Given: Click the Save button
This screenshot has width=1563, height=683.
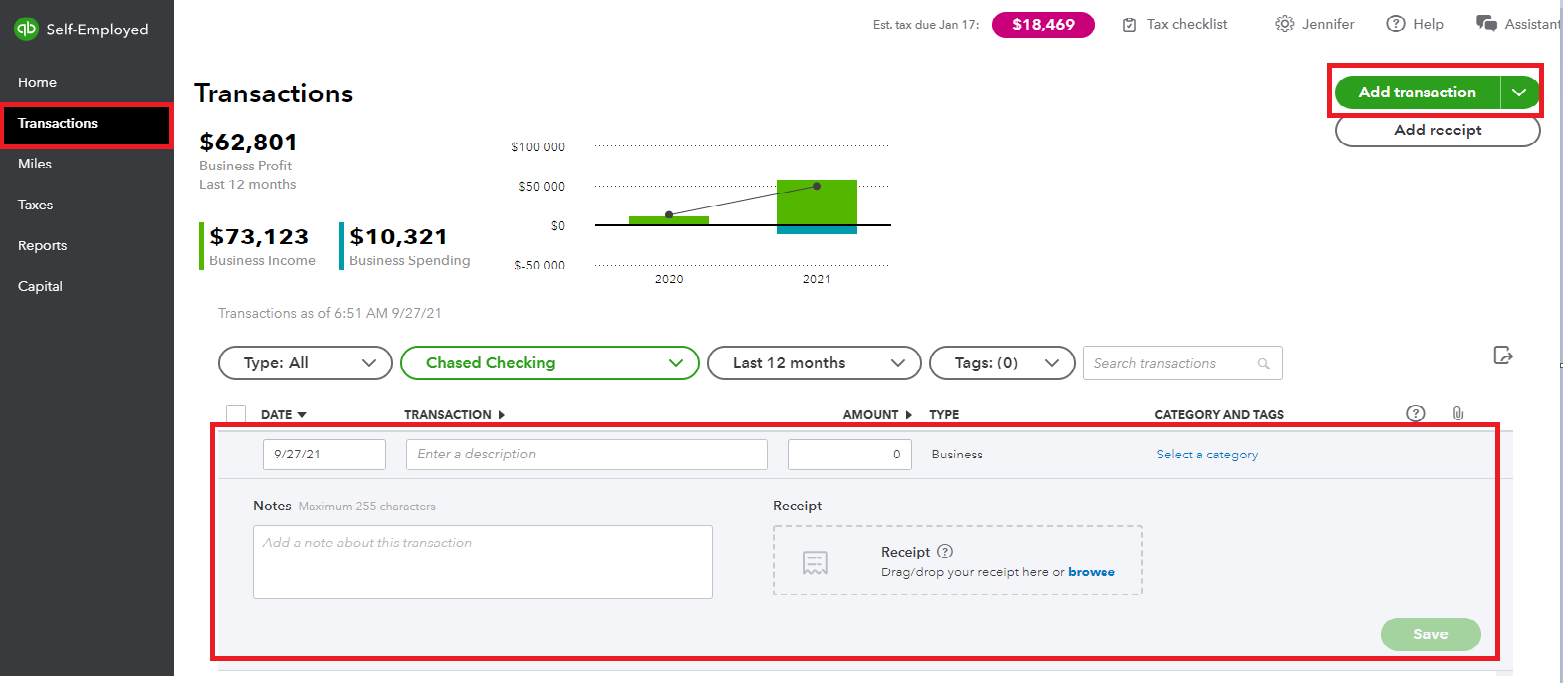Looking at the screenshot, I should [1430, 634].
